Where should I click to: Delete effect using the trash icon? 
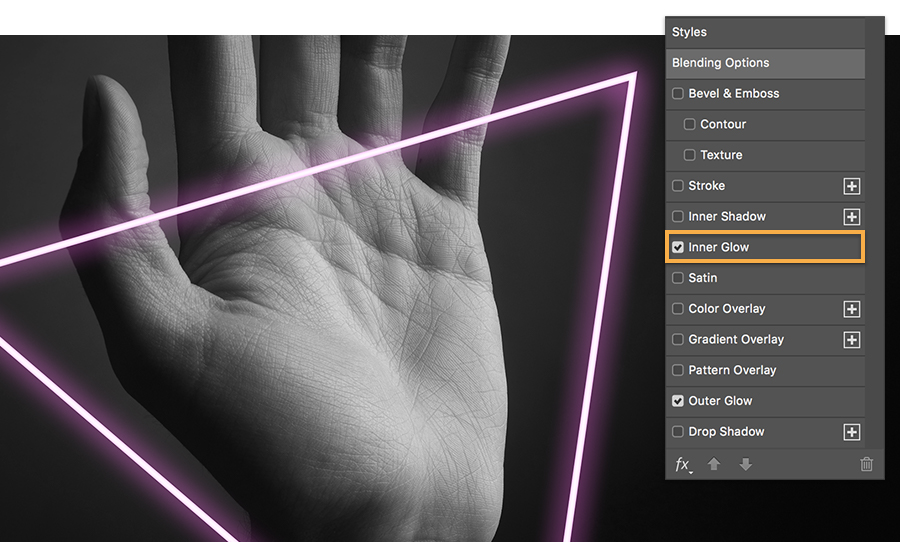pyautogui.click(x=866, y=464)
